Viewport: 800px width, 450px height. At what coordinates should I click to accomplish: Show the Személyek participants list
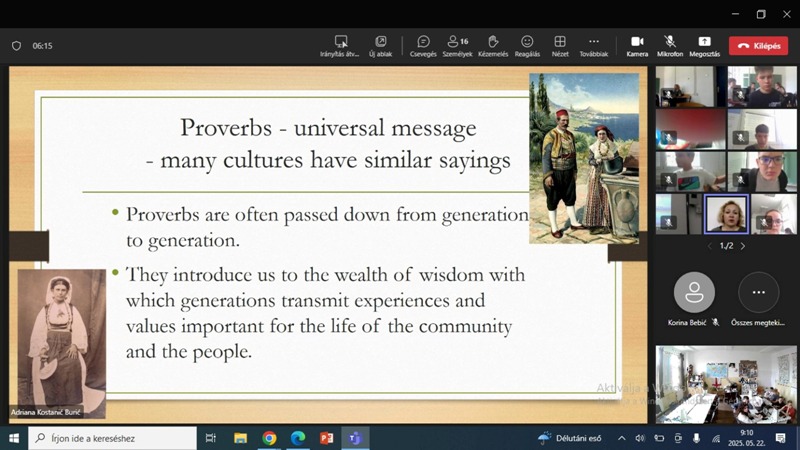(x=458, y=42)
